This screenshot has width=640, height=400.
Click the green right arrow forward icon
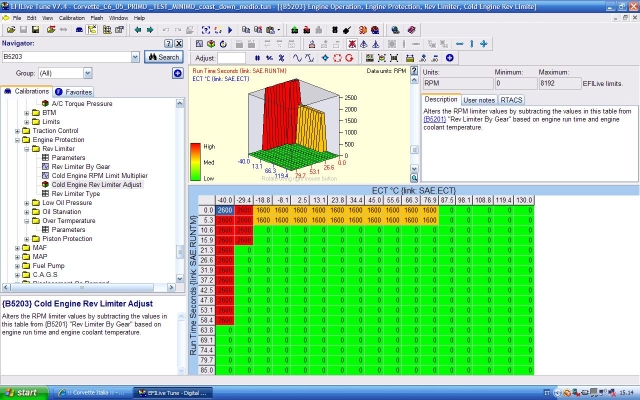point(150,30)
